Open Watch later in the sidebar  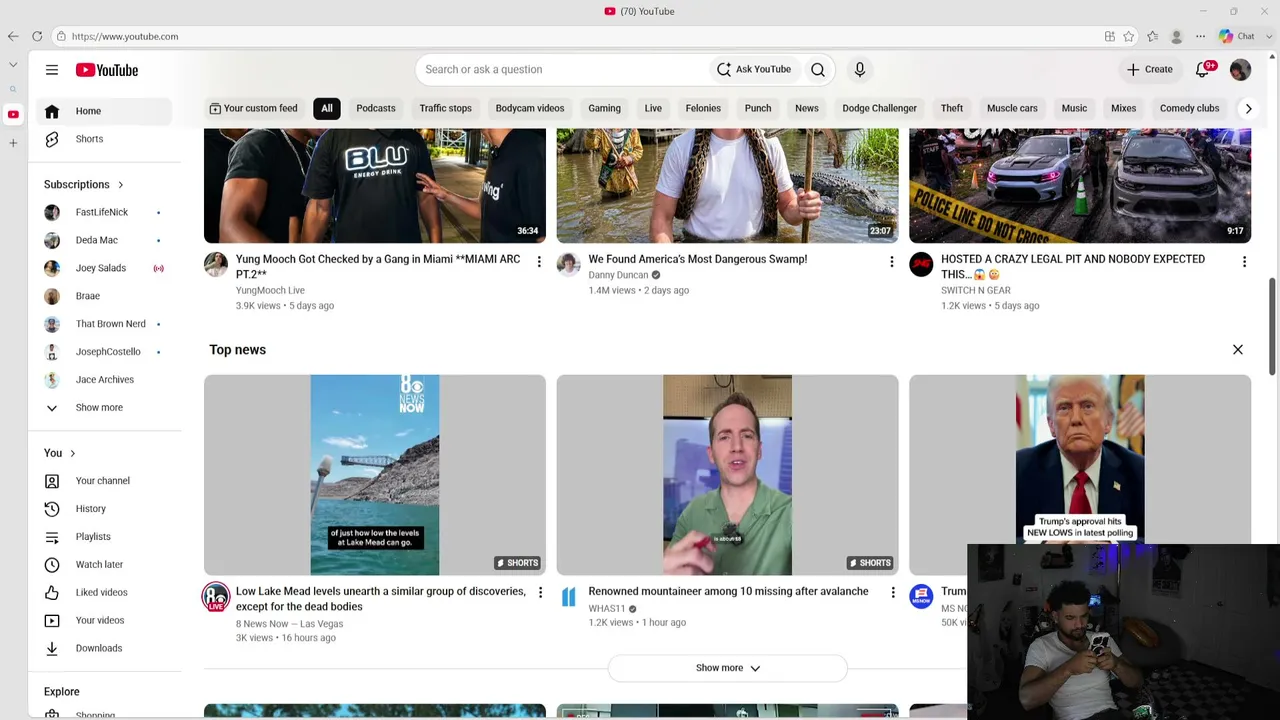click(105, 565)
